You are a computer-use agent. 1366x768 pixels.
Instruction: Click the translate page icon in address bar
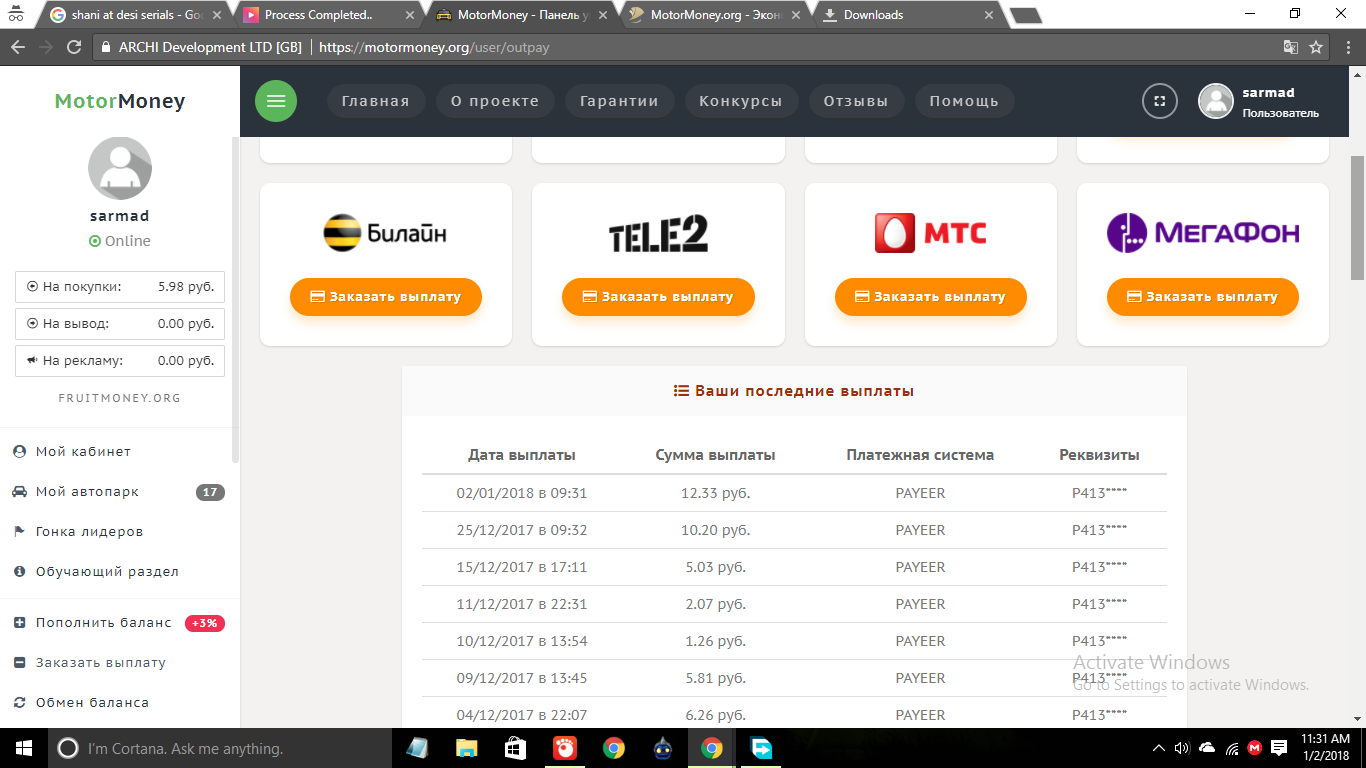click(1291, 47)
